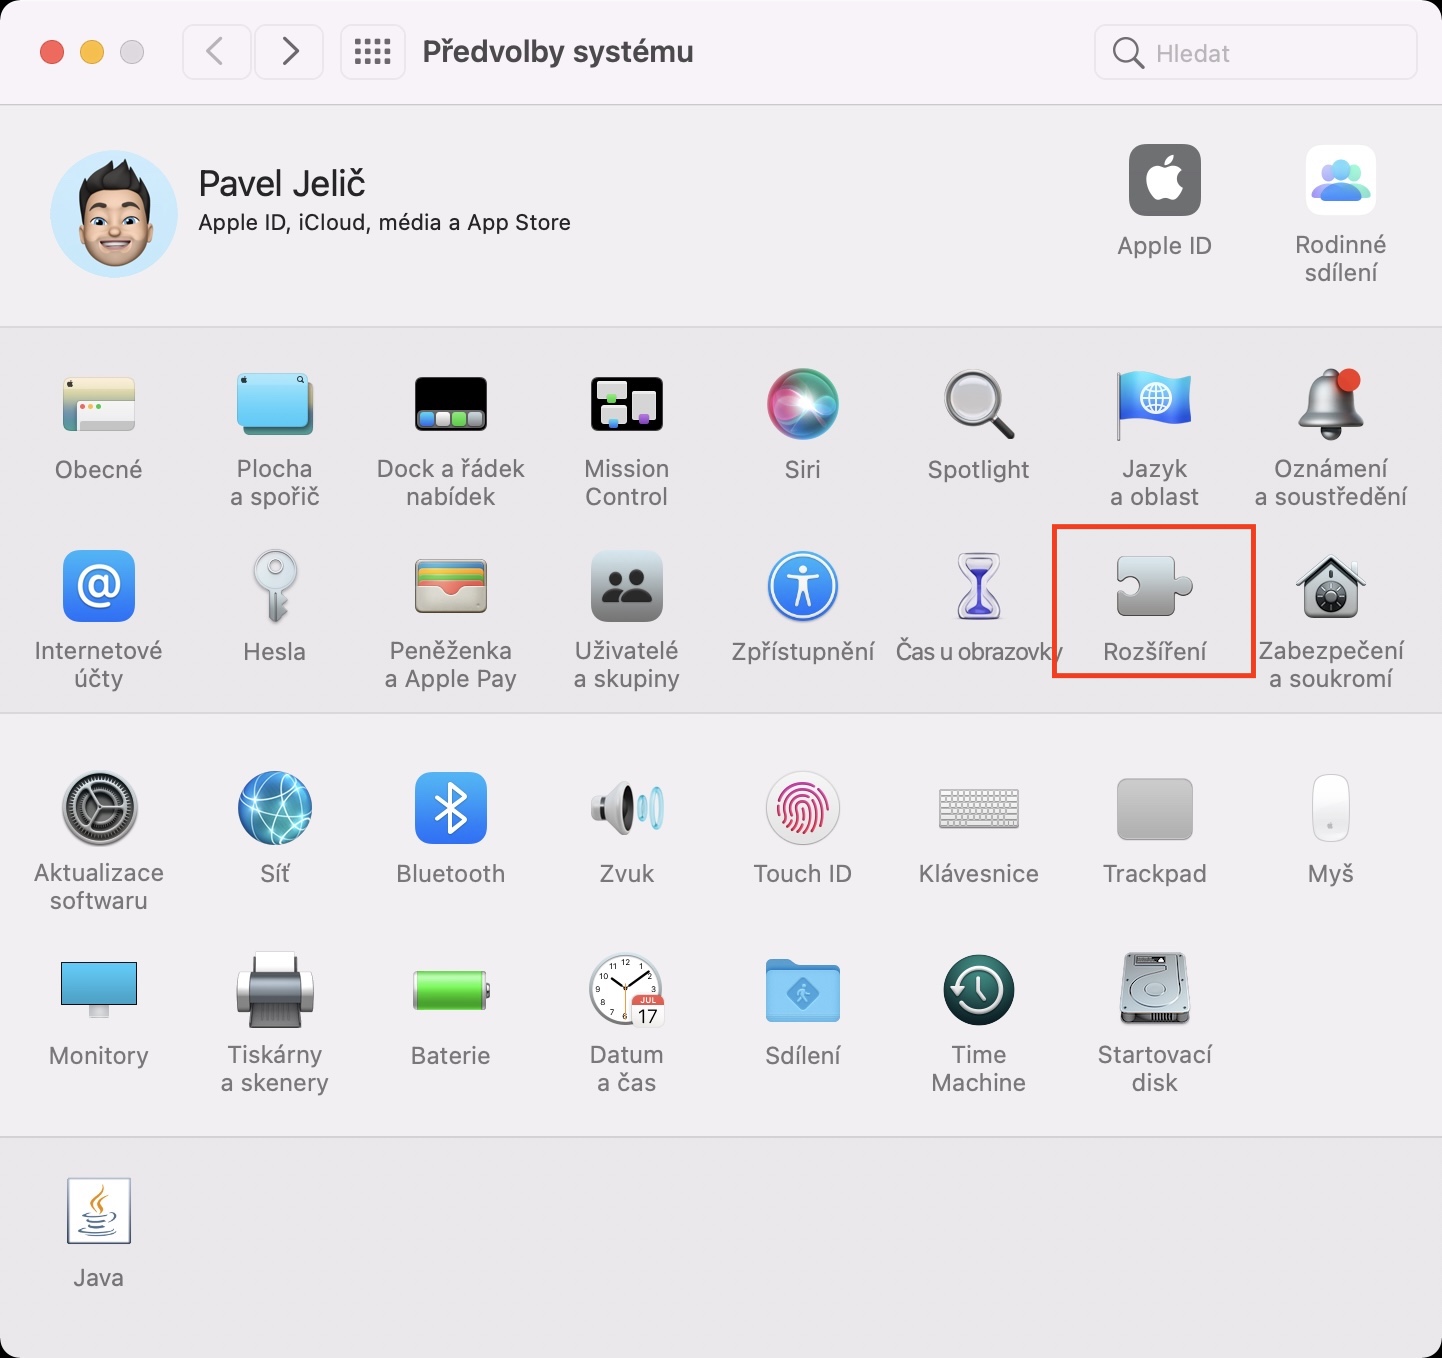Open Datum a čas clock icon

pyautogui.click(x=627, y=990)
